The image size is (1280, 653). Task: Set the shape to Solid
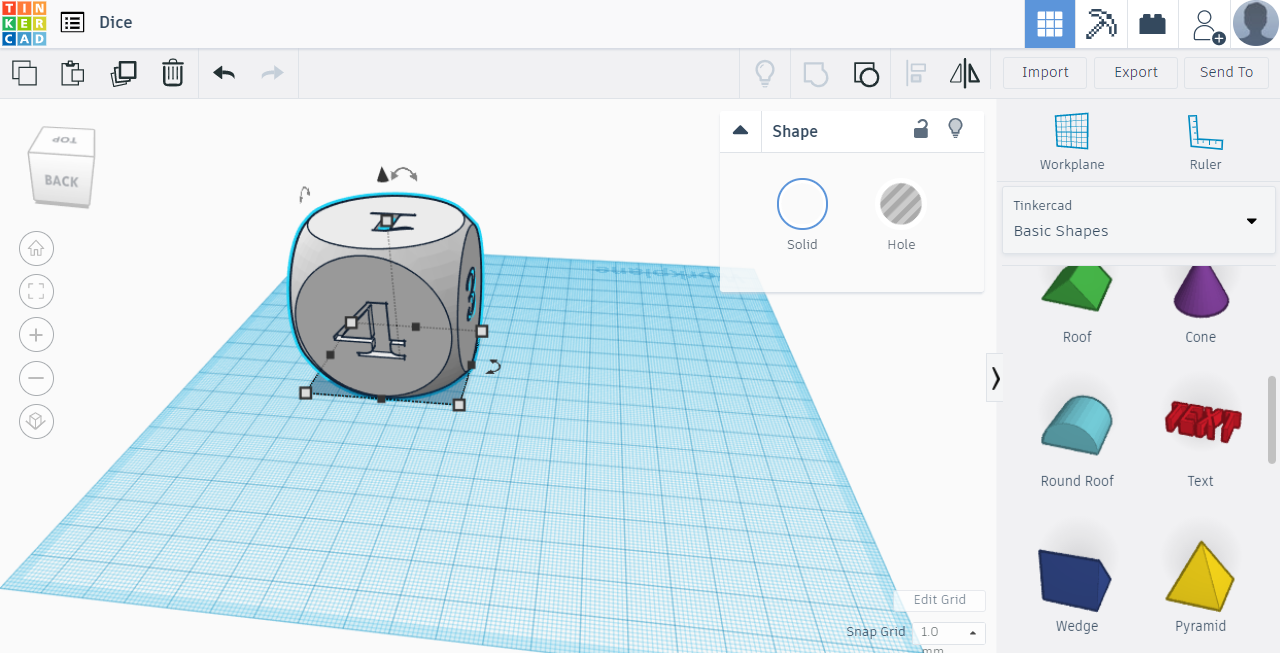point(802,204)
